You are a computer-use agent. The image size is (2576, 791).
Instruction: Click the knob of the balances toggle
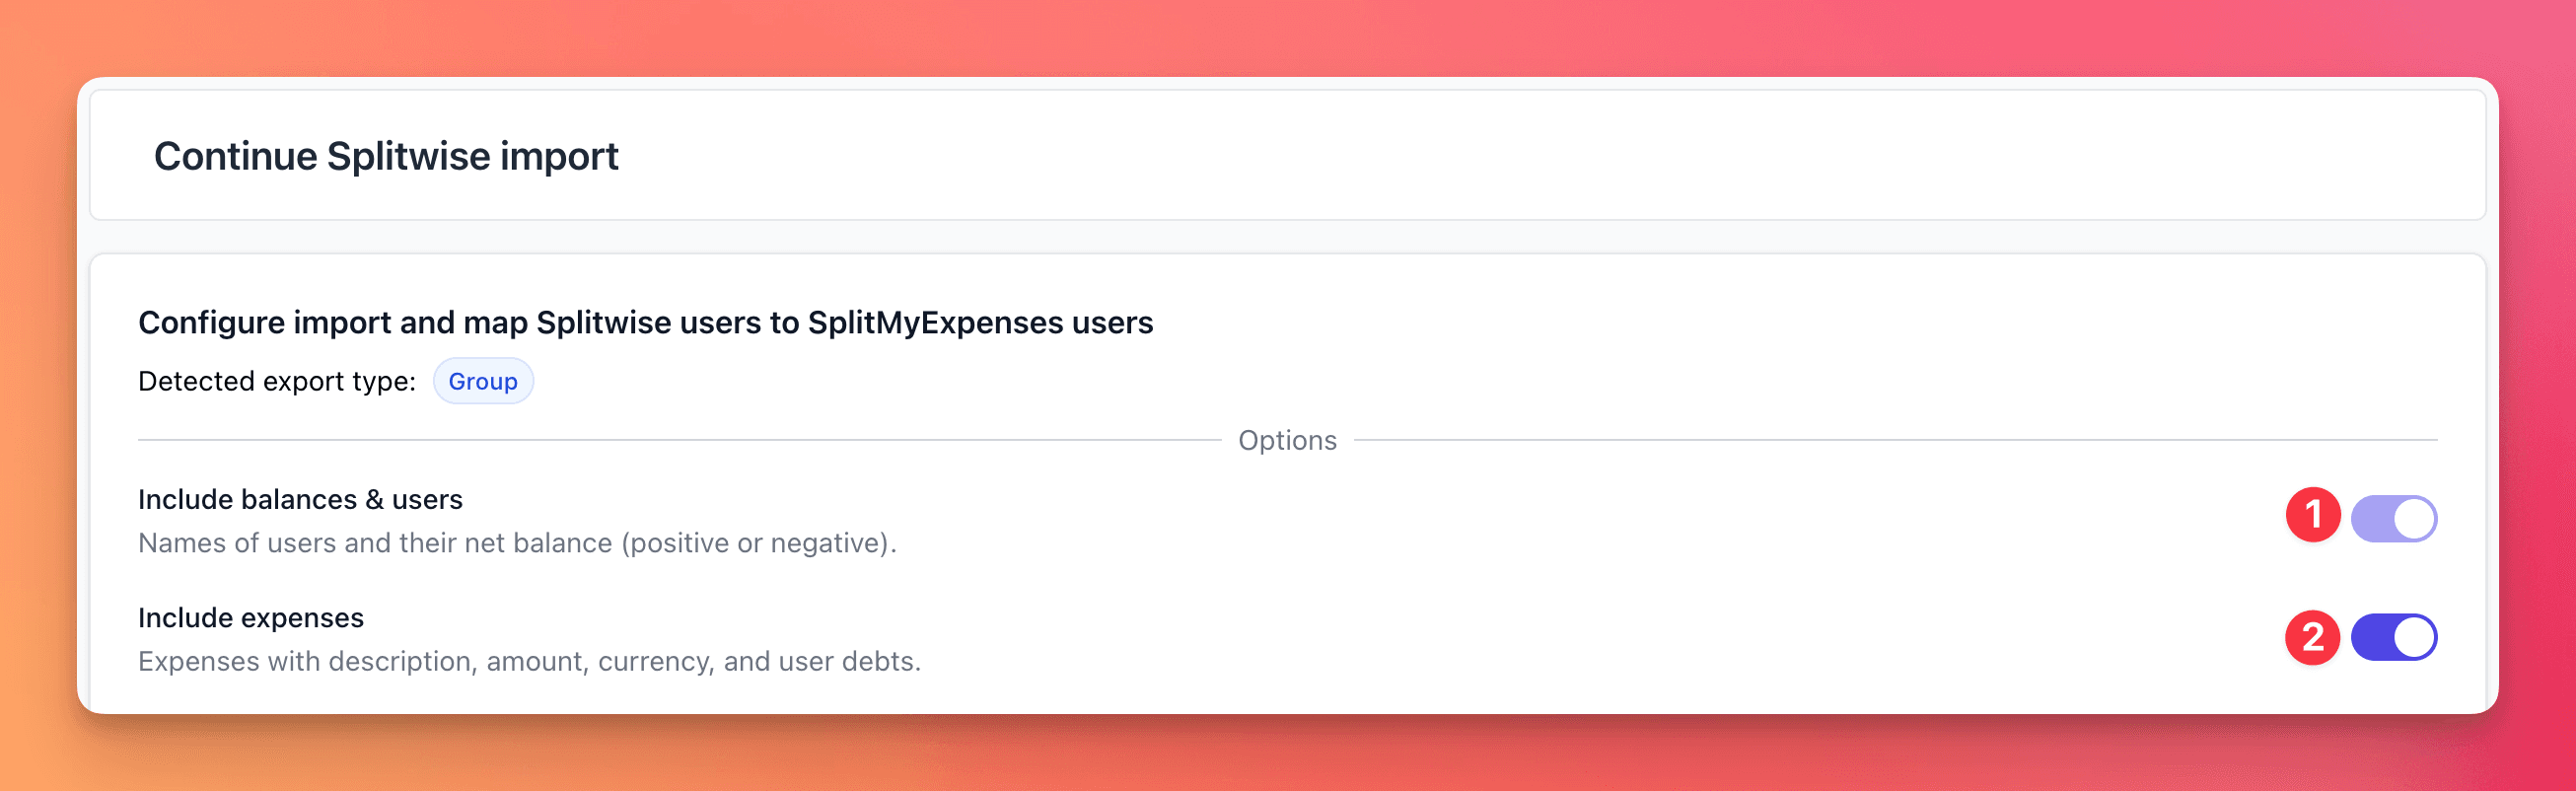tap(2414, 518)
